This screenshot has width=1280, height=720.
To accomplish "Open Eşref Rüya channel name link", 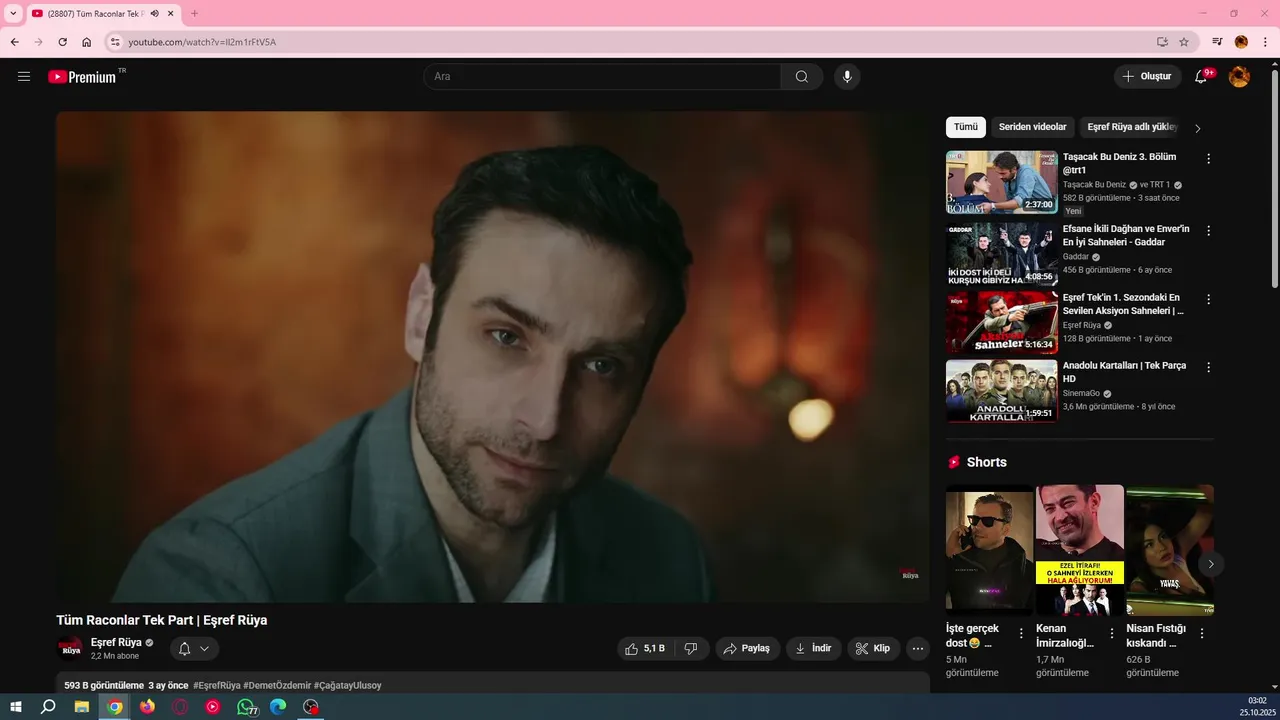I will (116, 643).
